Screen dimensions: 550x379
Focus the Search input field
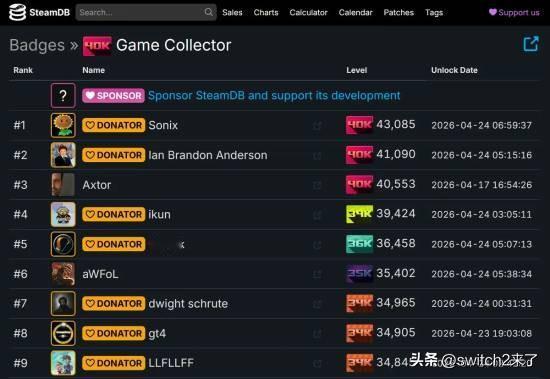pyautogui.click(x=146, y=12)
